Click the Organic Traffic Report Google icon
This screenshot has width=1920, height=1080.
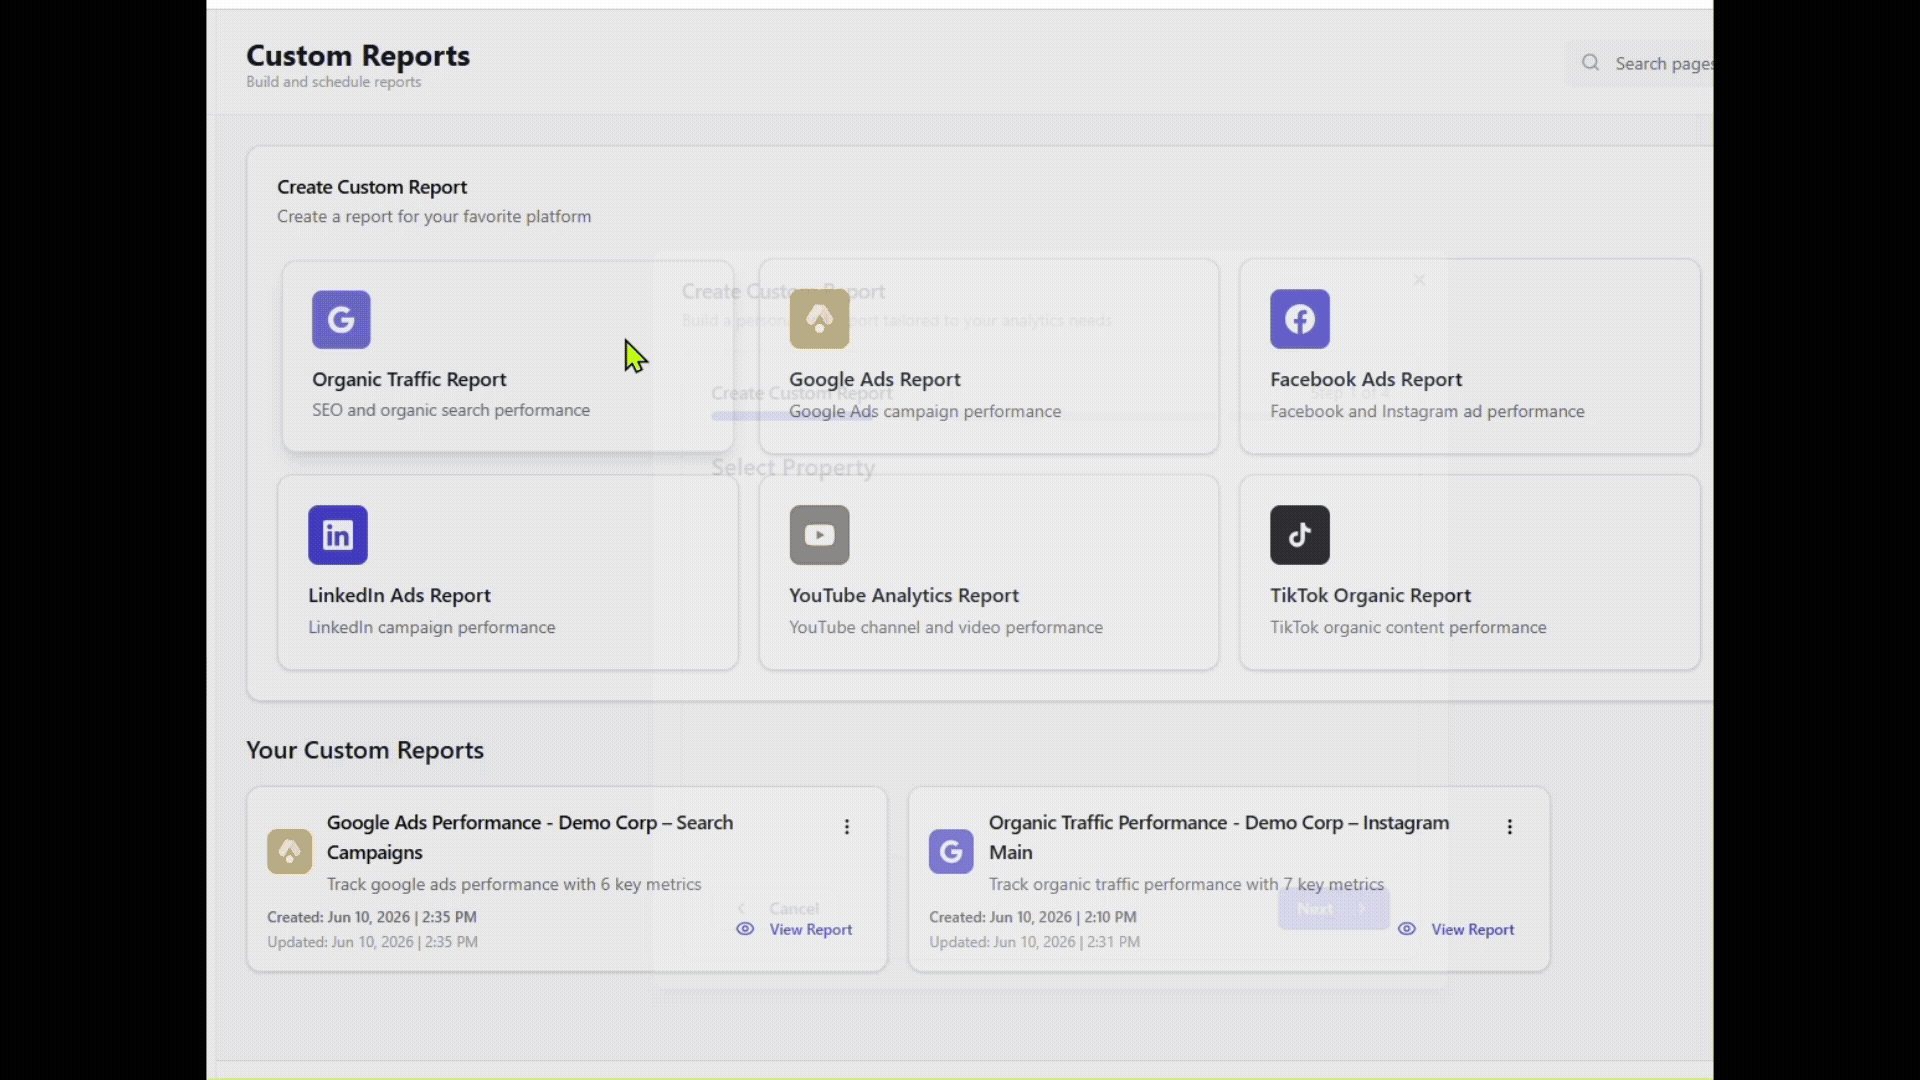(341, 320)
